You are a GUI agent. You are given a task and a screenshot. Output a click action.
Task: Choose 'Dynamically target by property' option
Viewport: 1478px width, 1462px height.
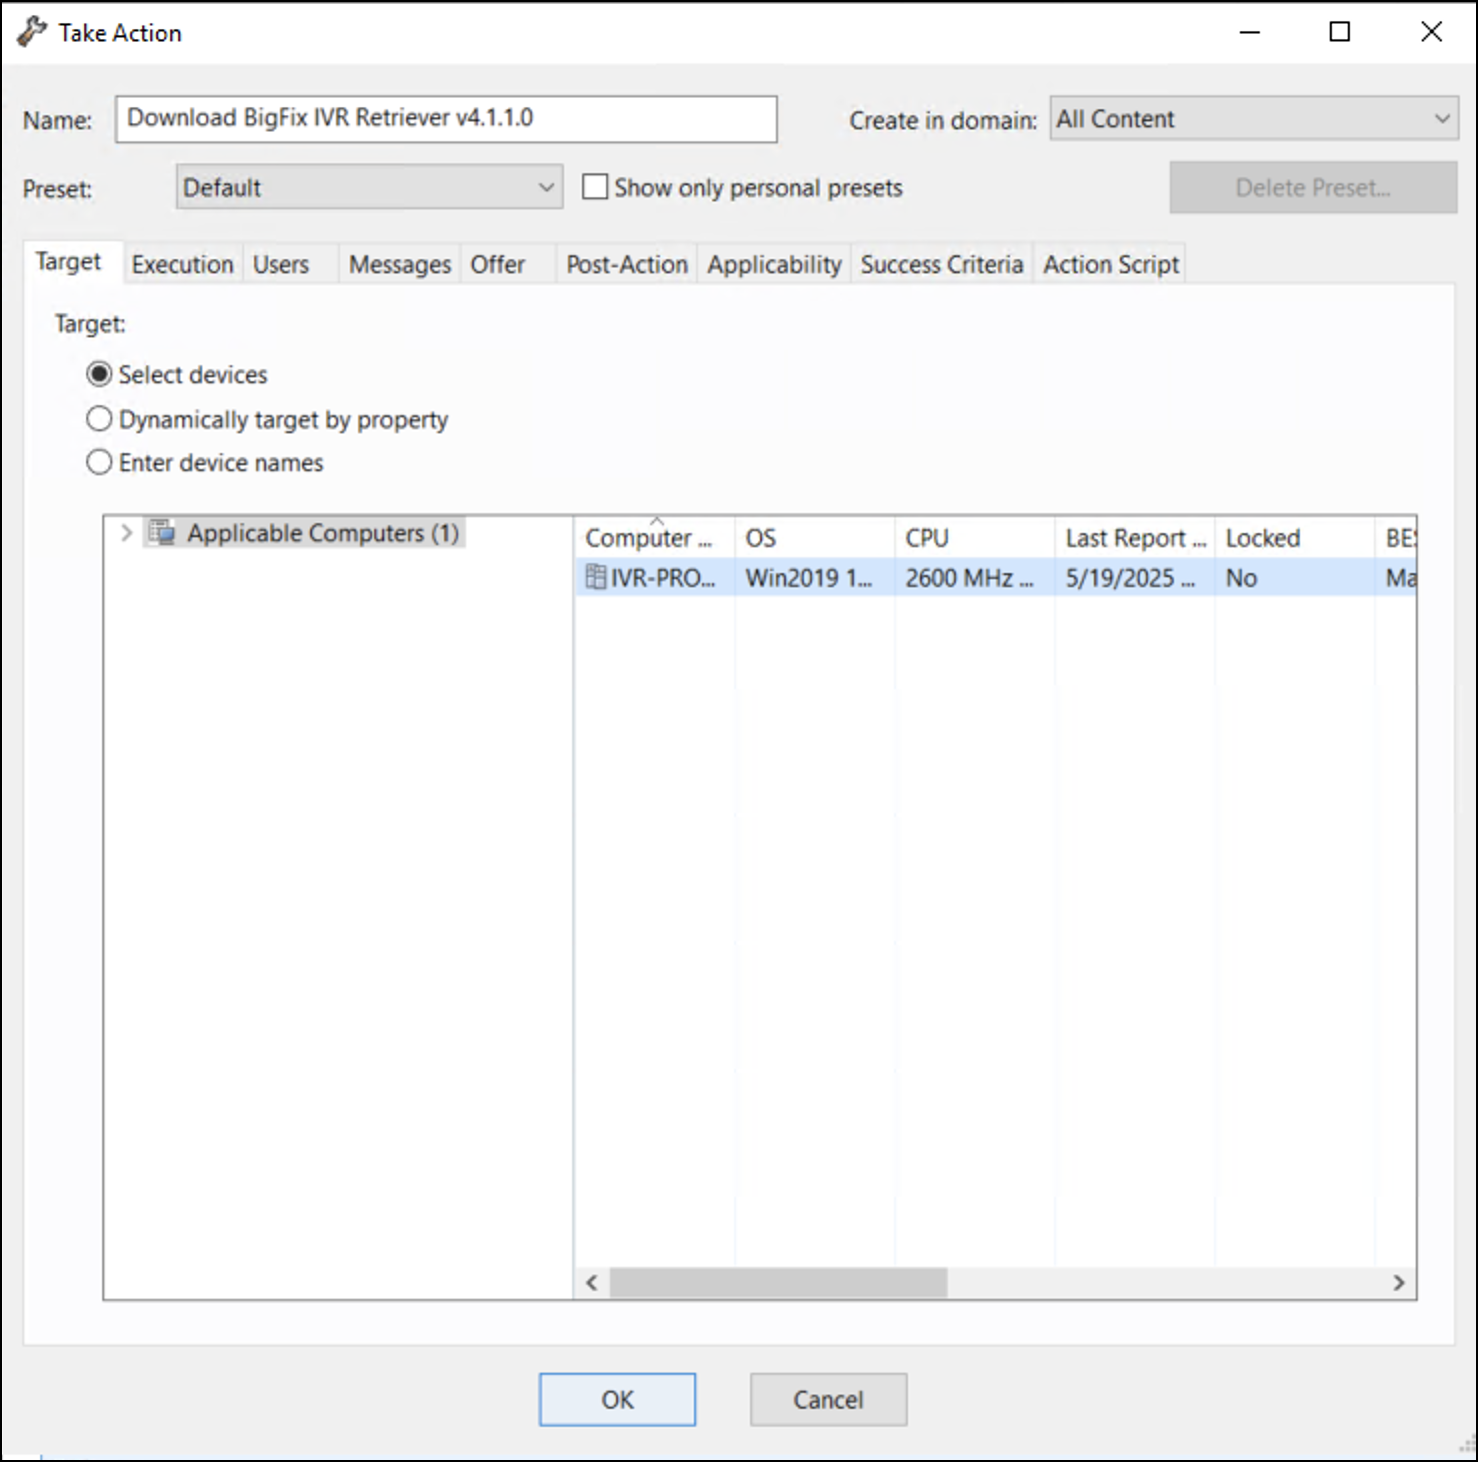(x=99, y=418)
